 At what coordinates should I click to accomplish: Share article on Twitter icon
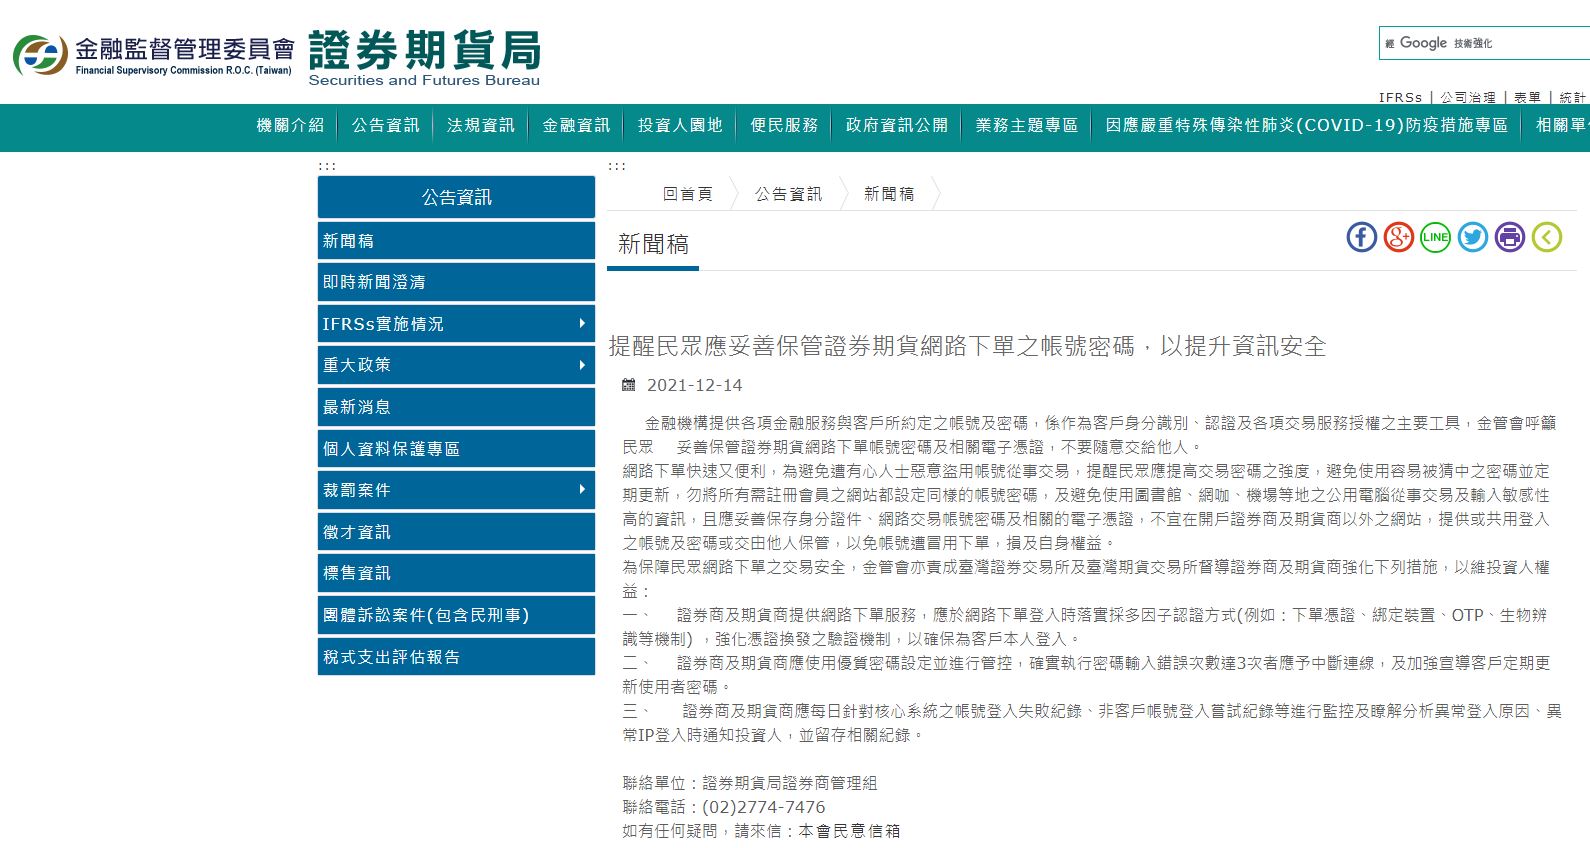click(1472, 237)
